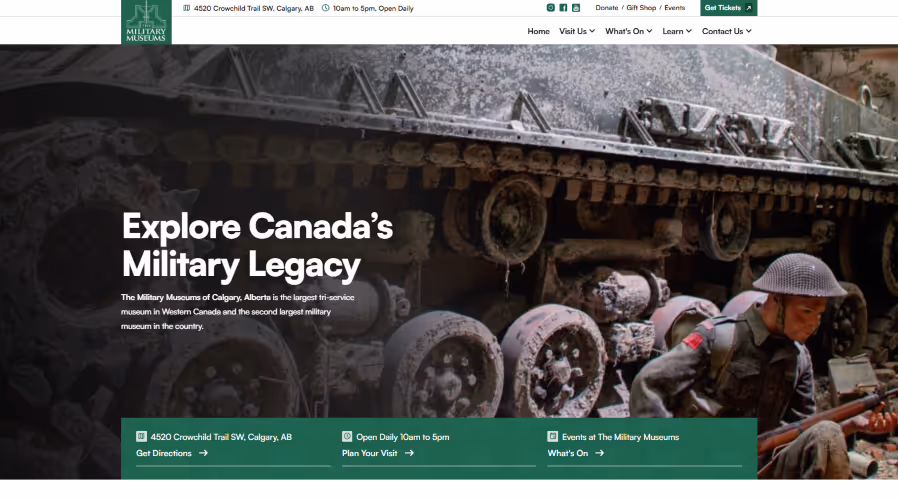
Task: Click the calendar icon beside Events at The Military Museums
Action: click(553, 436)
